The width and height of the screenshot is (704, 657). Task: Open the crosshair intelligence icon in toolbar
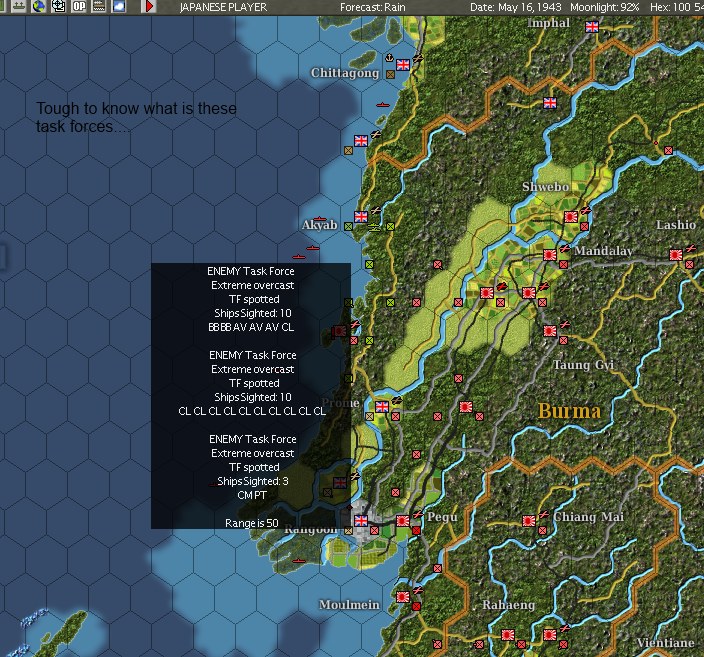pos(59,6)
